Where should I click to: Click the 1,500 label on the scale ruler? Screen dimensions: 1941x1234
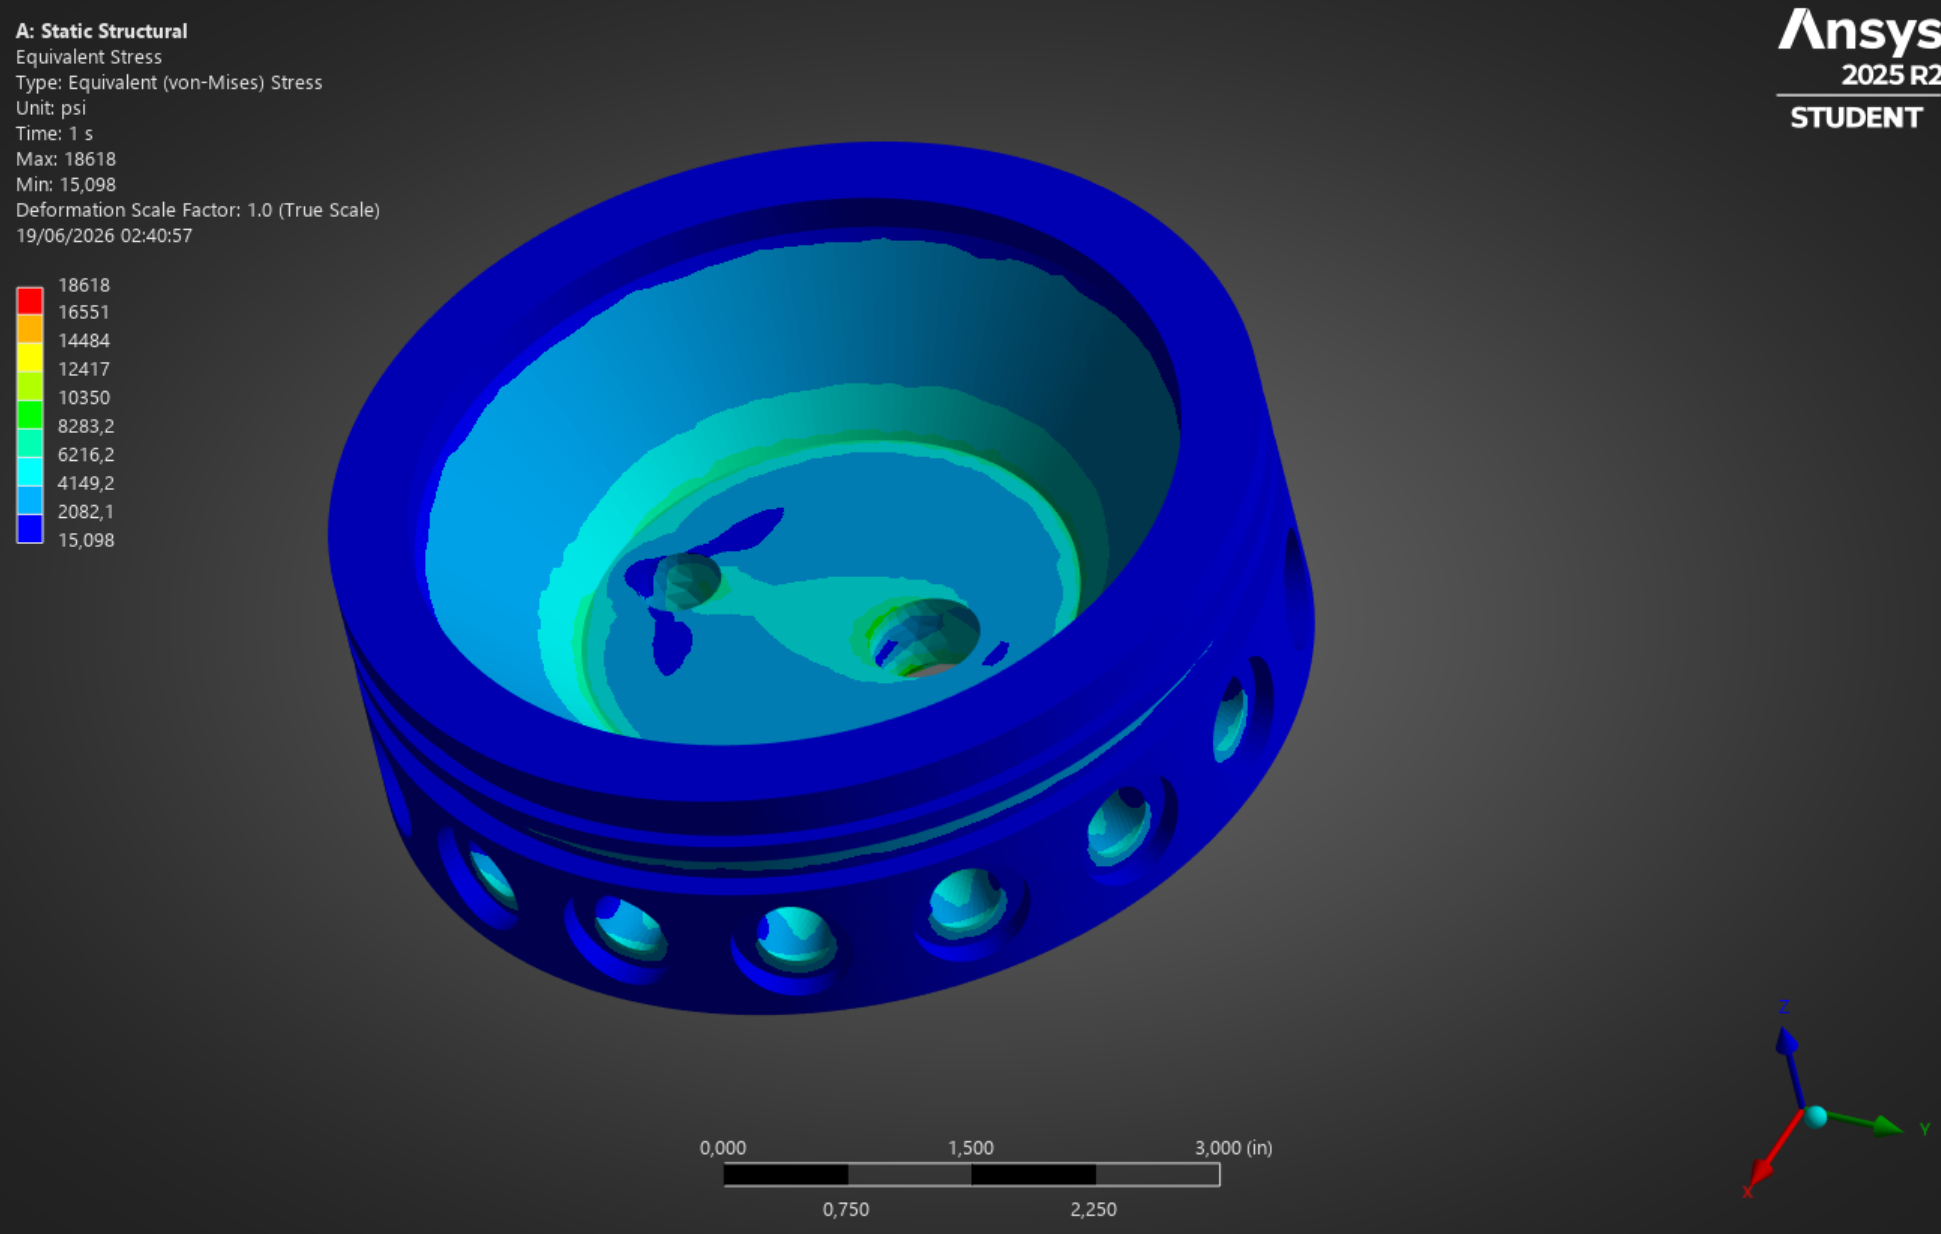tap(971, 1148)
